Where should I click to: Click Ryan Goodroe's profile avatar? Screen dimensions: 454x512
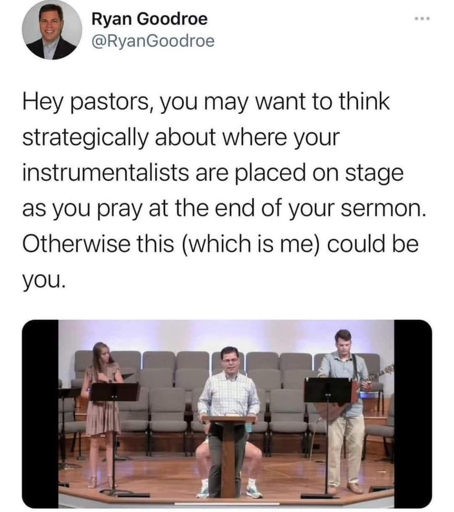(x=52, y=30)
